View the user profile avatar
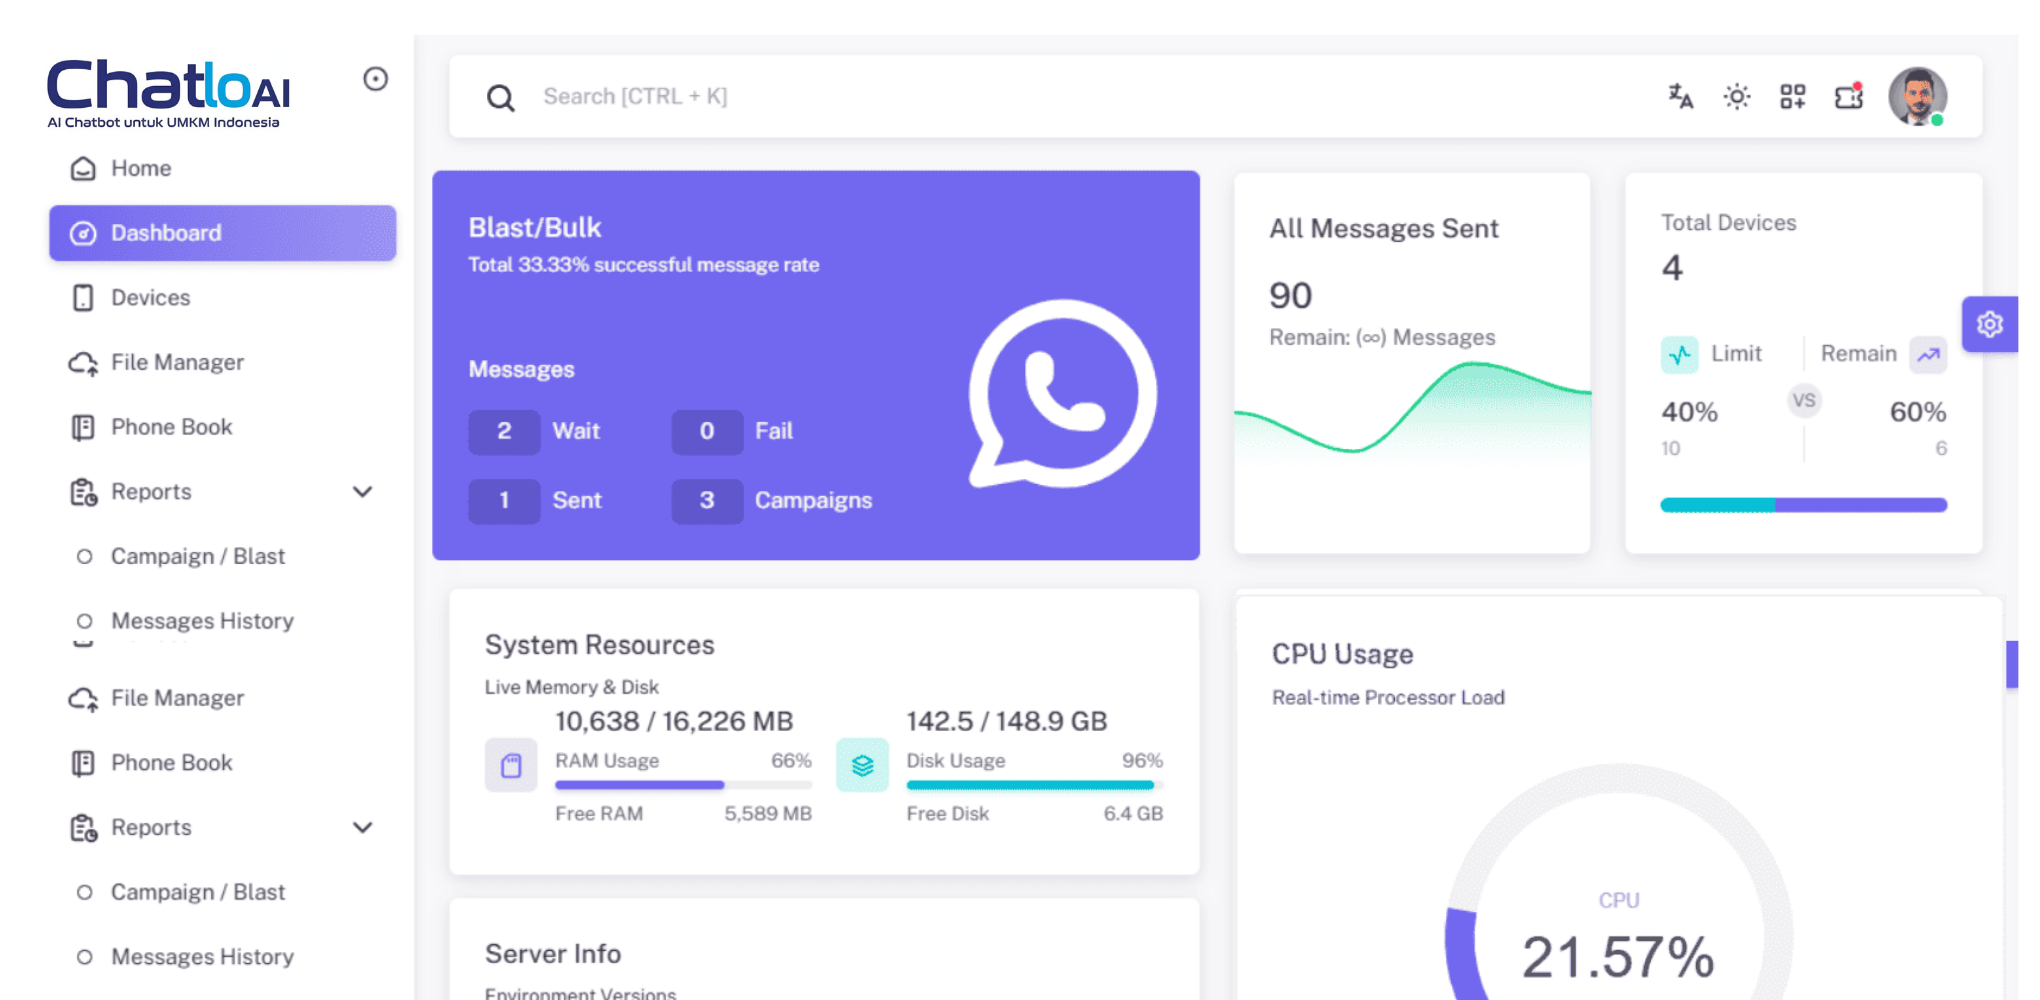The image size is (2040, 1000). [1917, 96]
